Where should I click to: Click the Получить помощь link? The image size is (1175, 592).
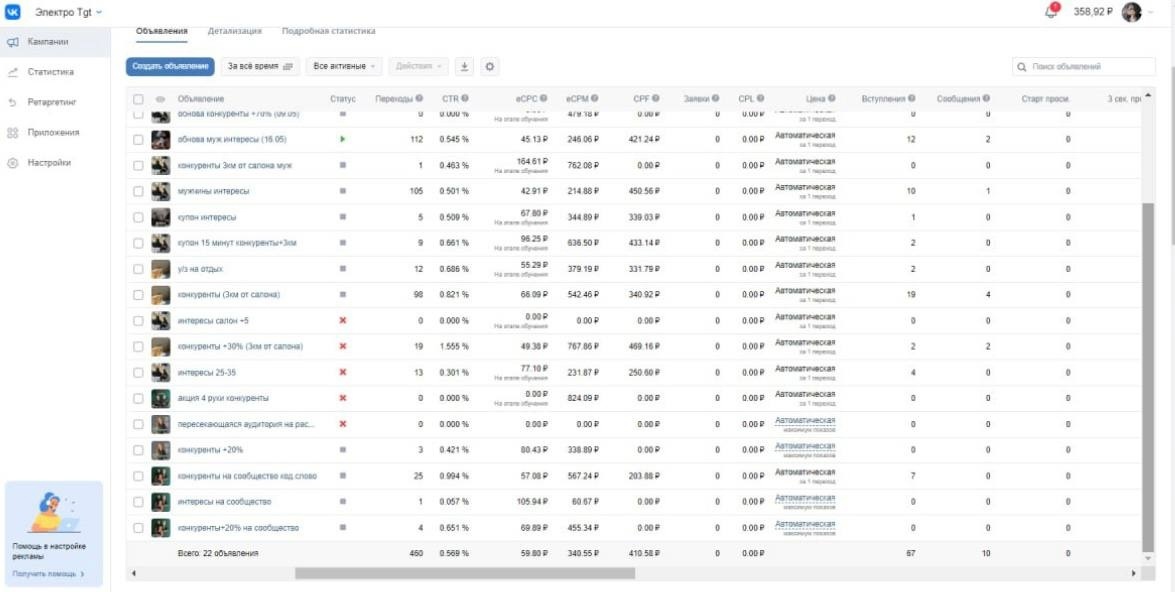tap(49, 574)
